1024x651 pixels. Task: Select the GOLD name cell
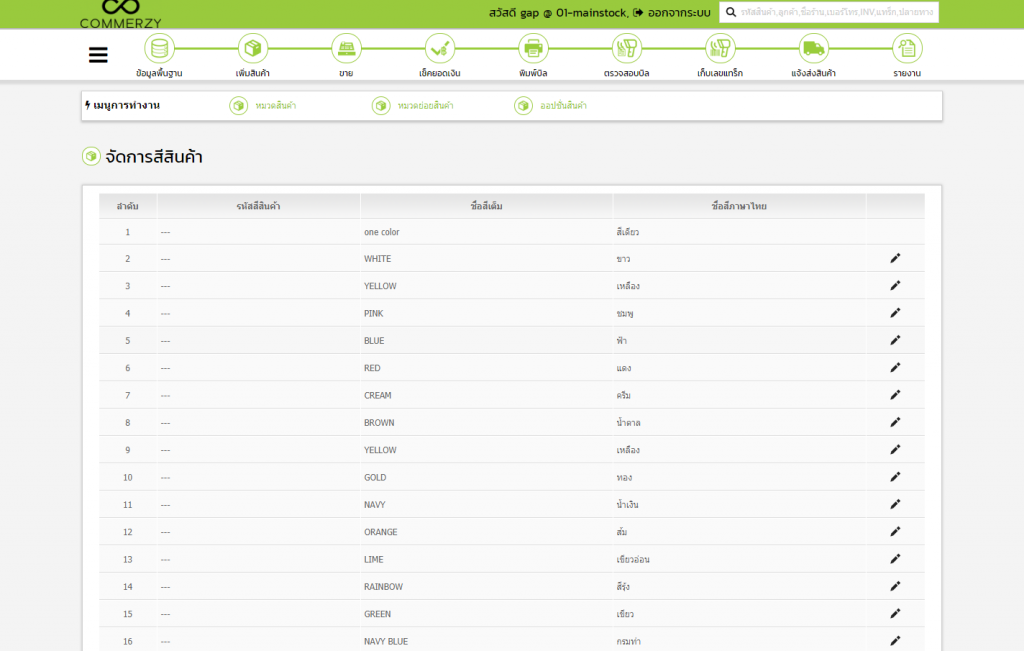pos(487,478)
